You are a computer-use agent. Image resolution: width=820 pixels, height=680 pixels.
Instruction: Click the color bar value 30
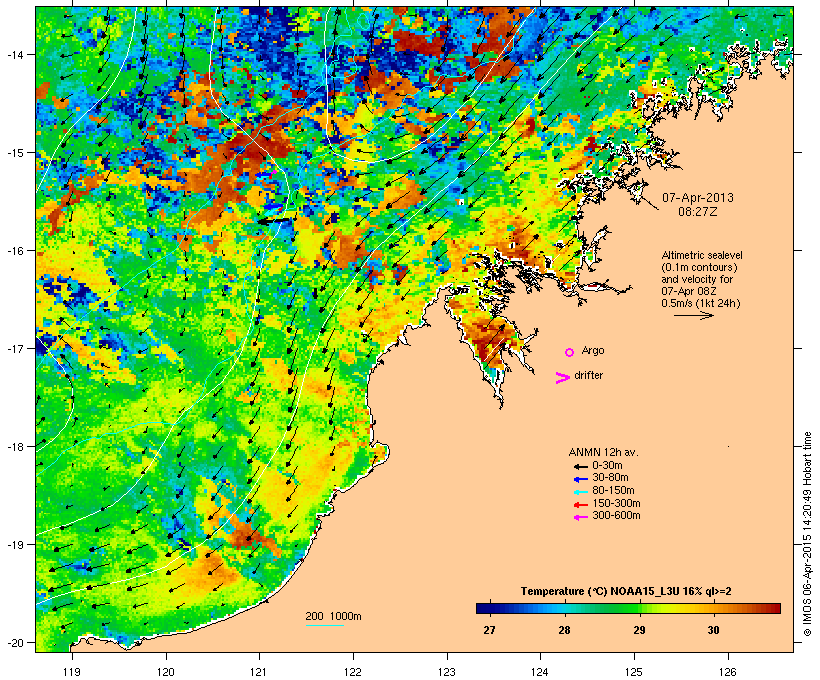point(713,630)
